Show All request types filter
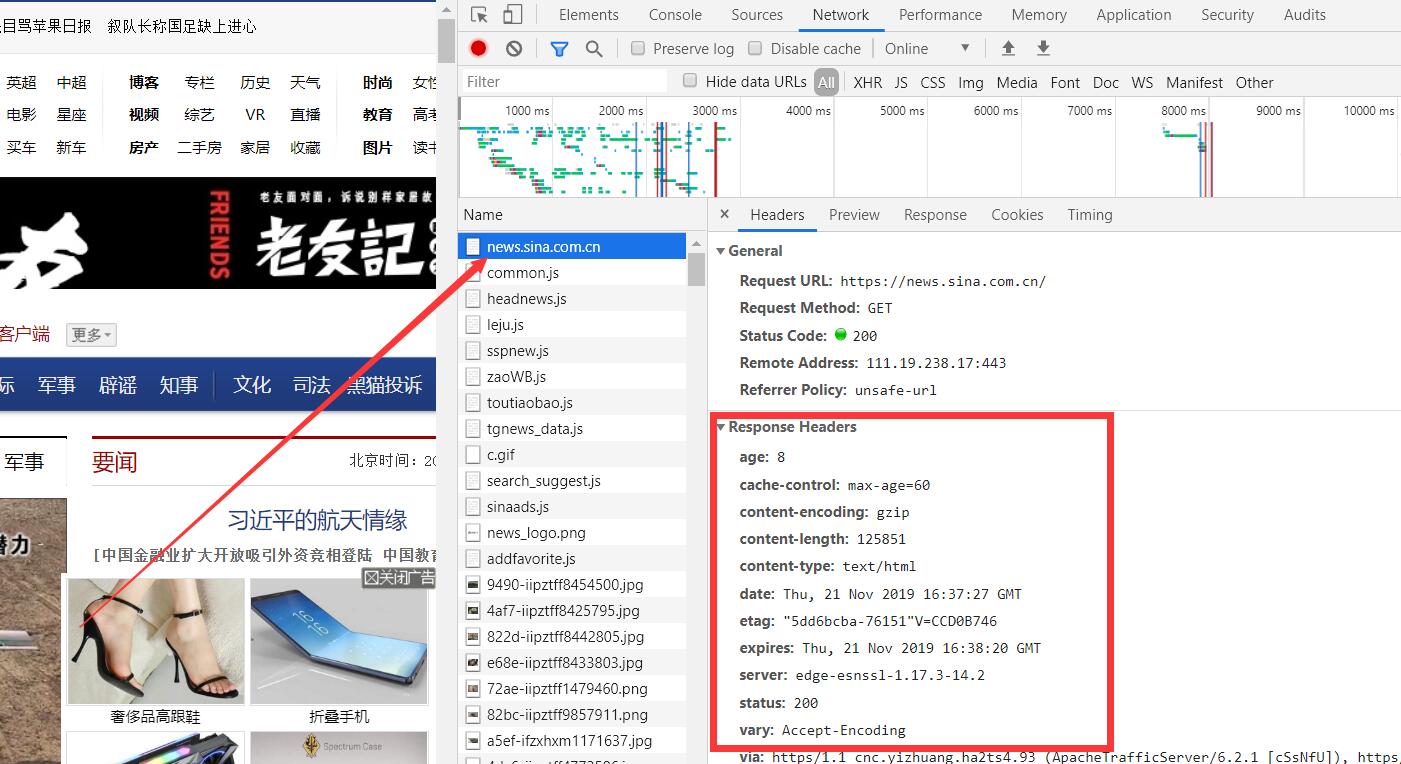Screen dimensions: 1401x764 826,83
